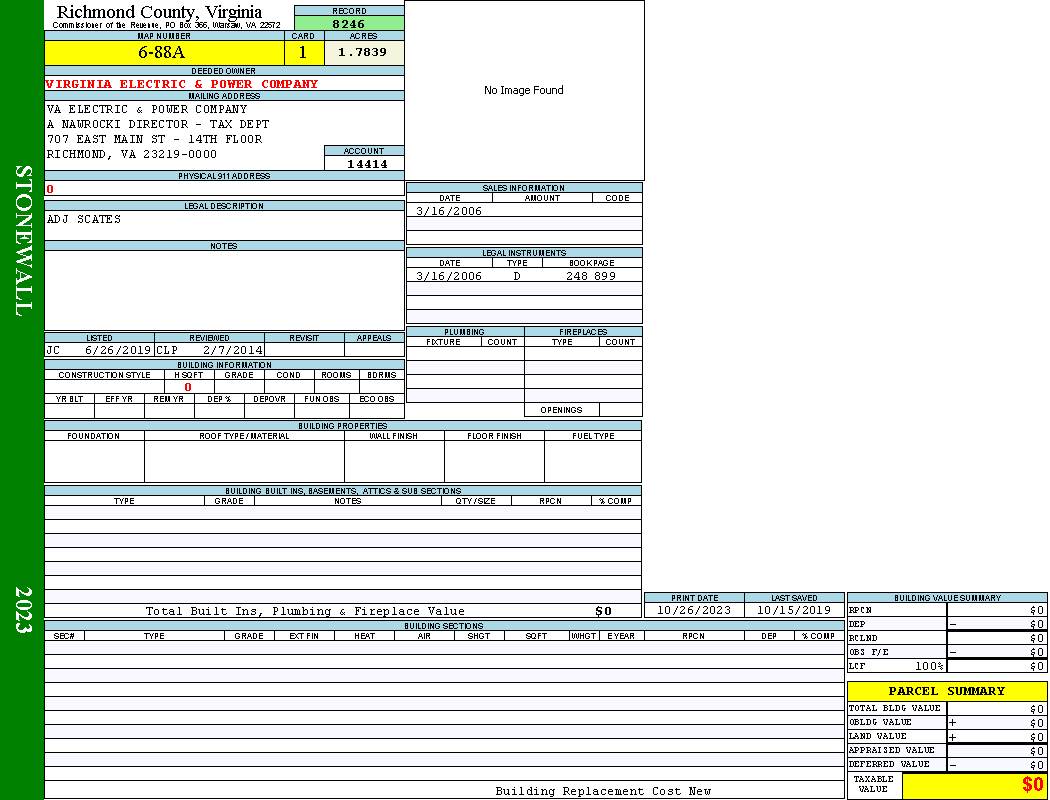Click the account number 14414
The image size is (1050, 800).
[x=366, y=164]
